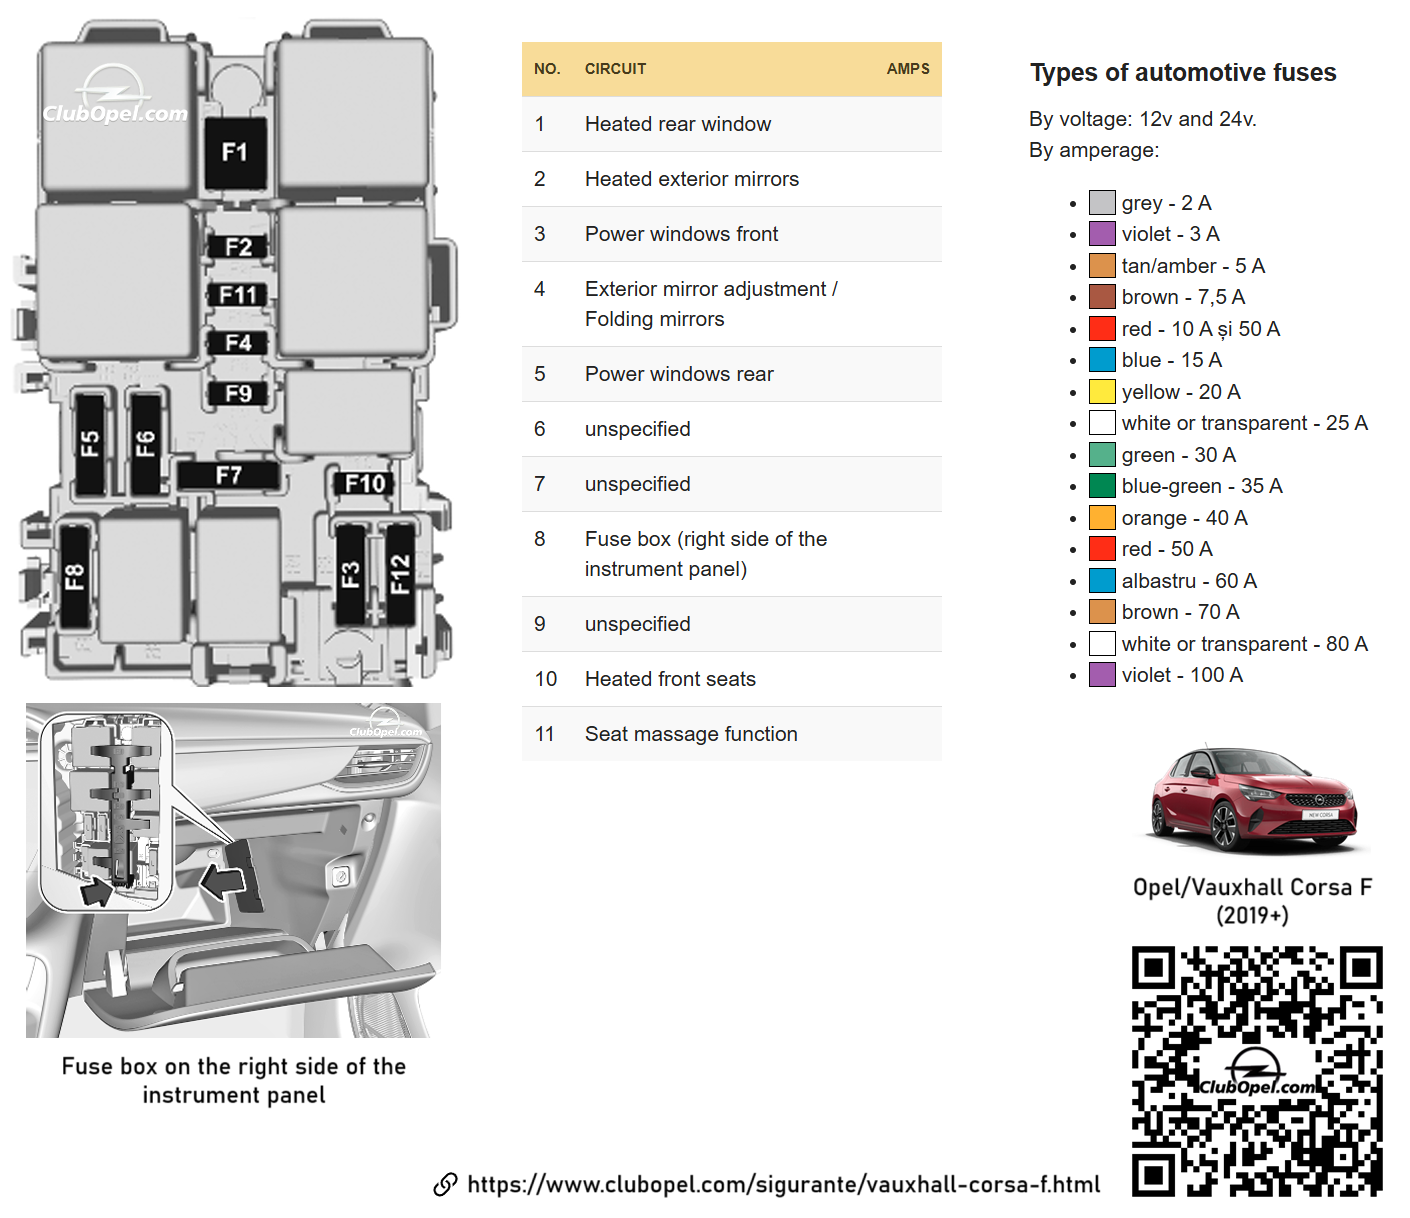This screenshot has height=1218, width=1410.
Task: Click fuse F6 in the diagram
Action: 145,443
